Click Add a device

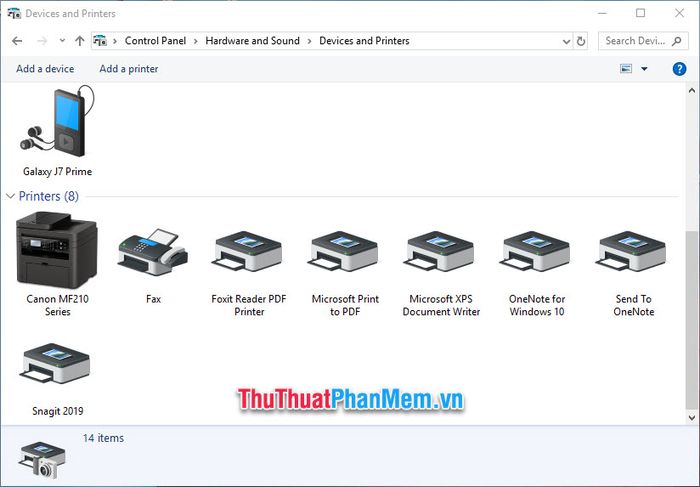click(45, 69)
